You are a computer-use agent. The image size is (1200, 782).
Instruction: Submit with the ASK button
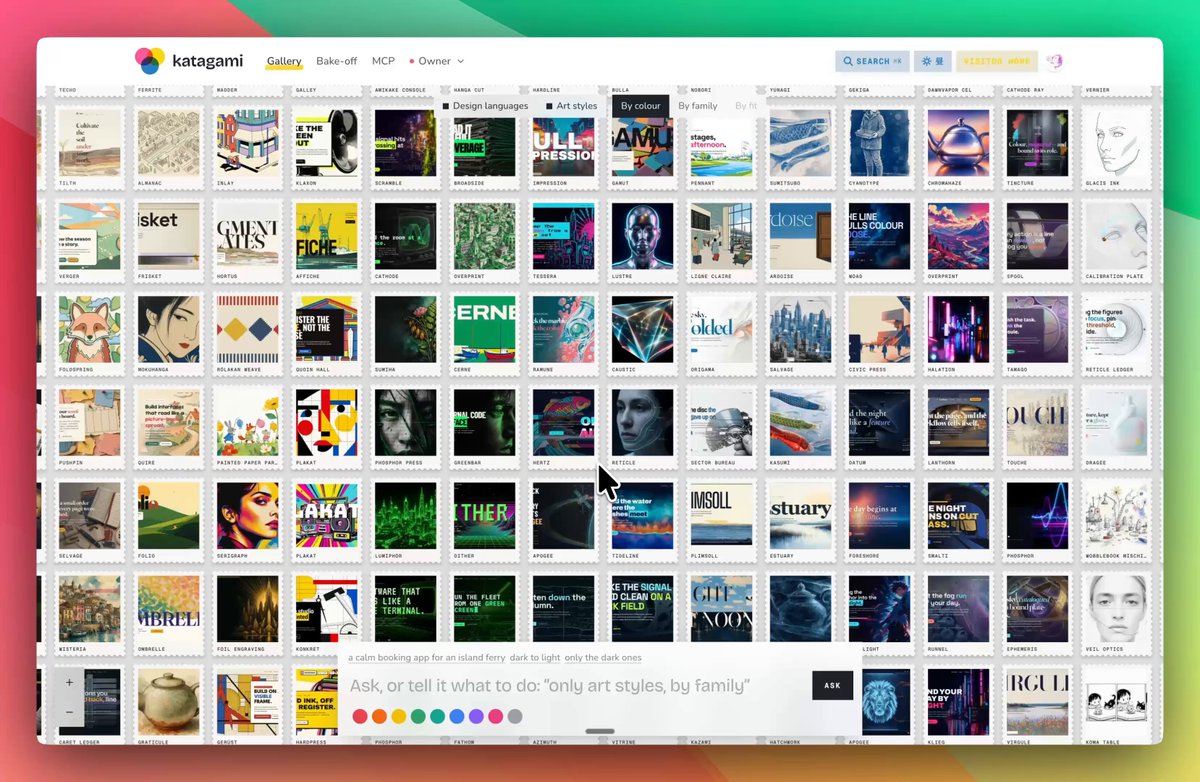(833, 685)
